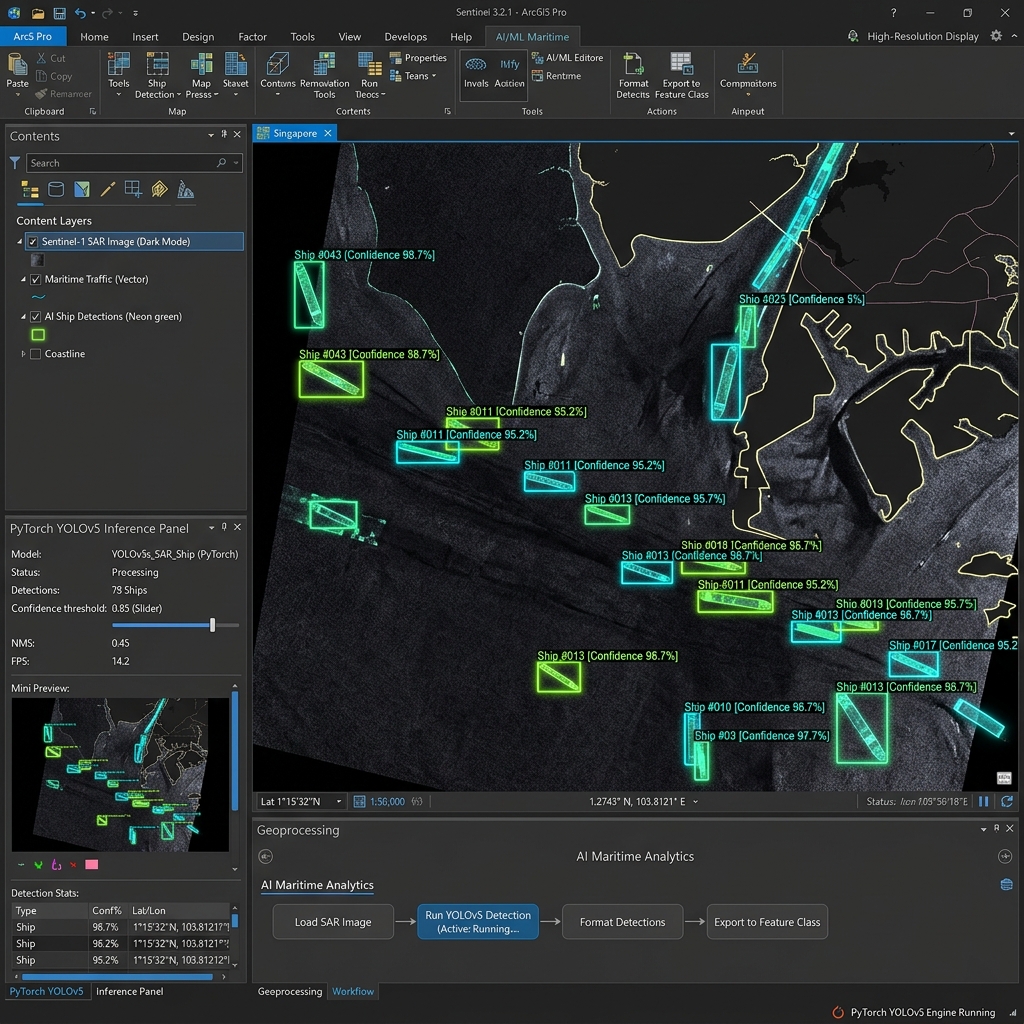Open the AI/ML Editore tool
This screenshot has width=1024, height=1024.
[567, 58]
